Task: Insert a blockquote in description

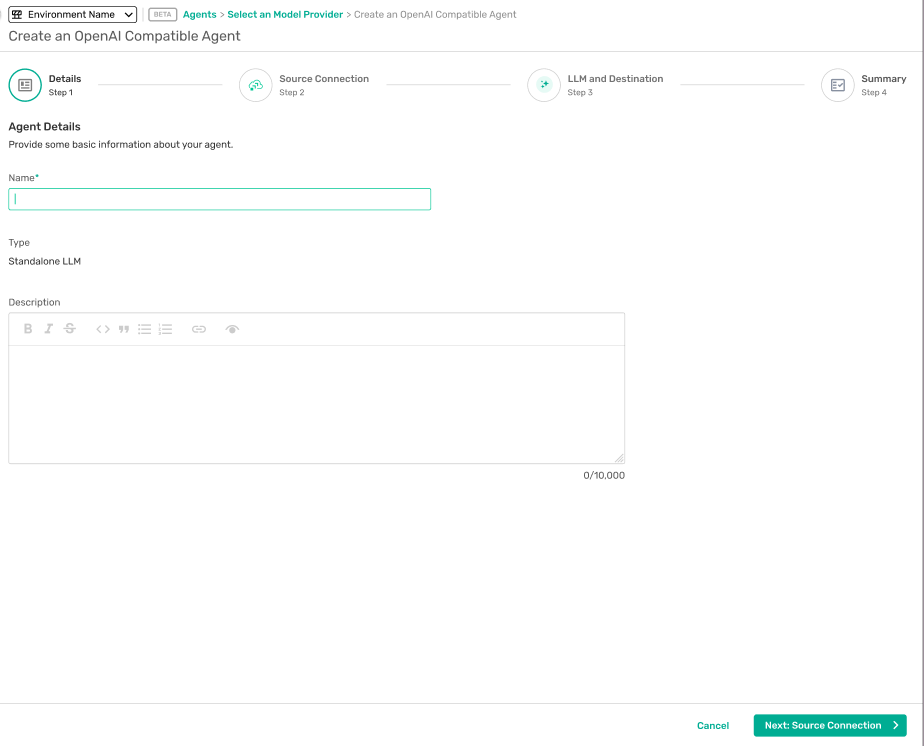Action: pyautogui.click(x=124, y=329)
